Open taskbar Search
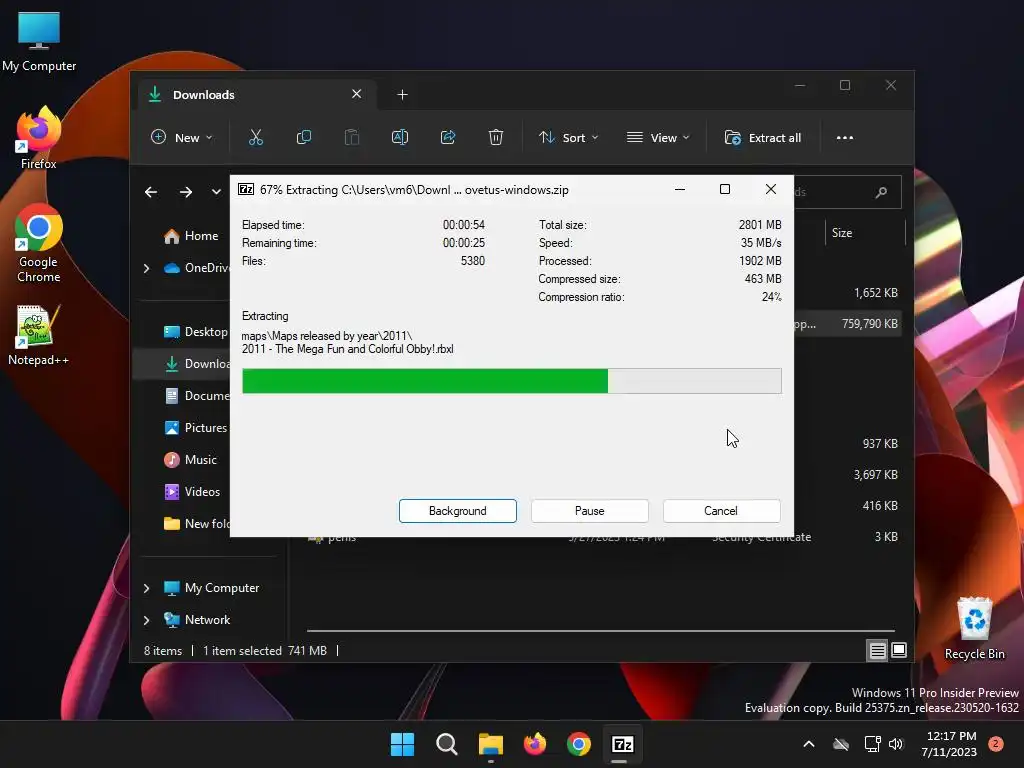Image resolution: width=1024 pixels, height=768 pixels. pyautogui.click(x=447, y=744)
